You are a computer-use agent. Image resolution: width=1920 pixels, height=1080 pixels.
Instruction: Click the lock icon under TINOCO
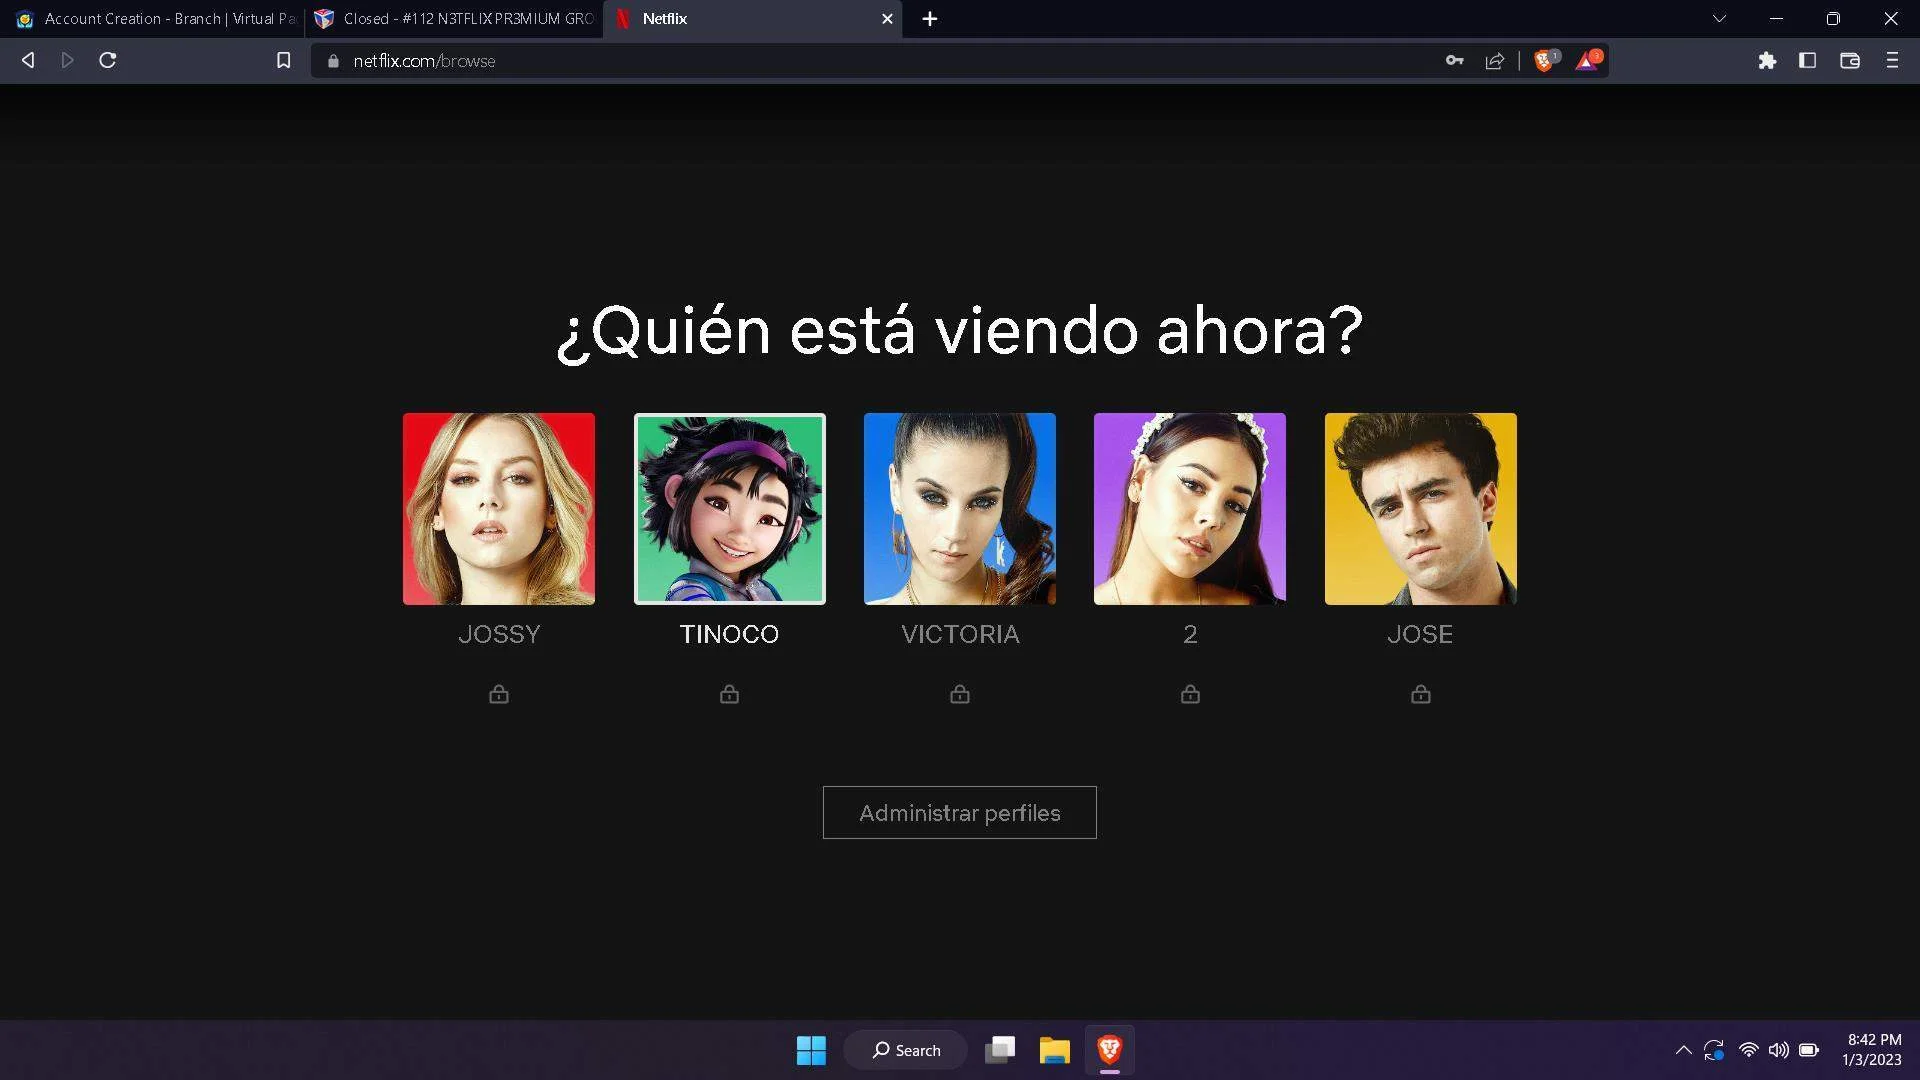[730, 694]
